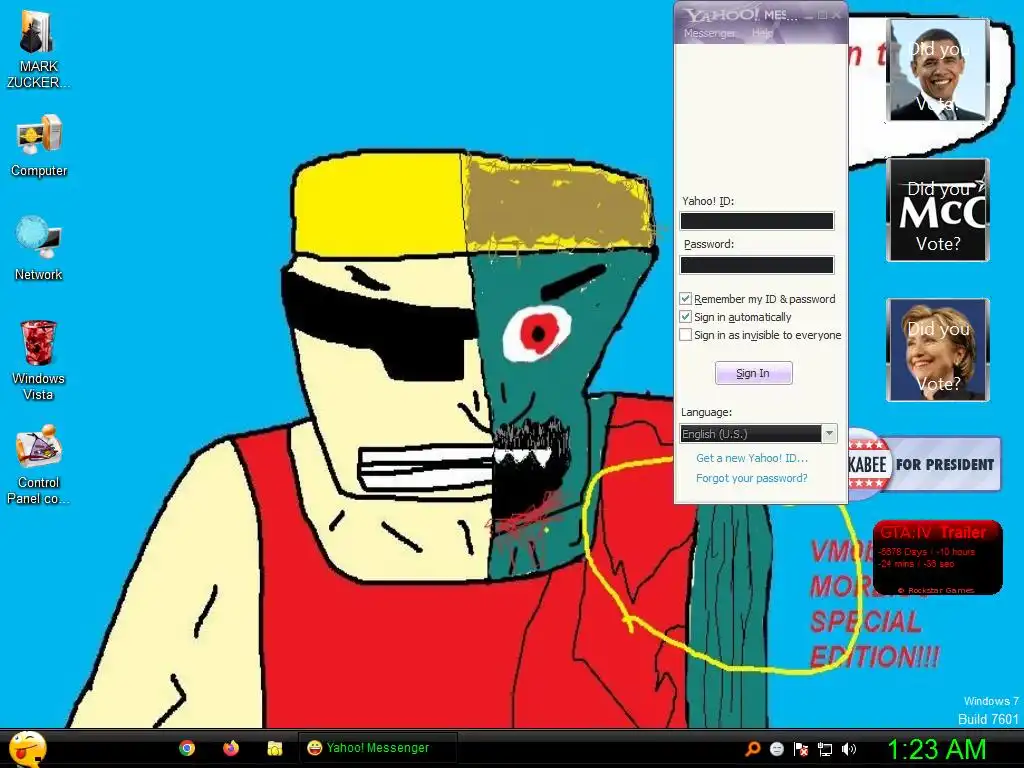The image size is (1024, 768).
Task: Click the Obama Did you Vote gadget
Action: 938,70
